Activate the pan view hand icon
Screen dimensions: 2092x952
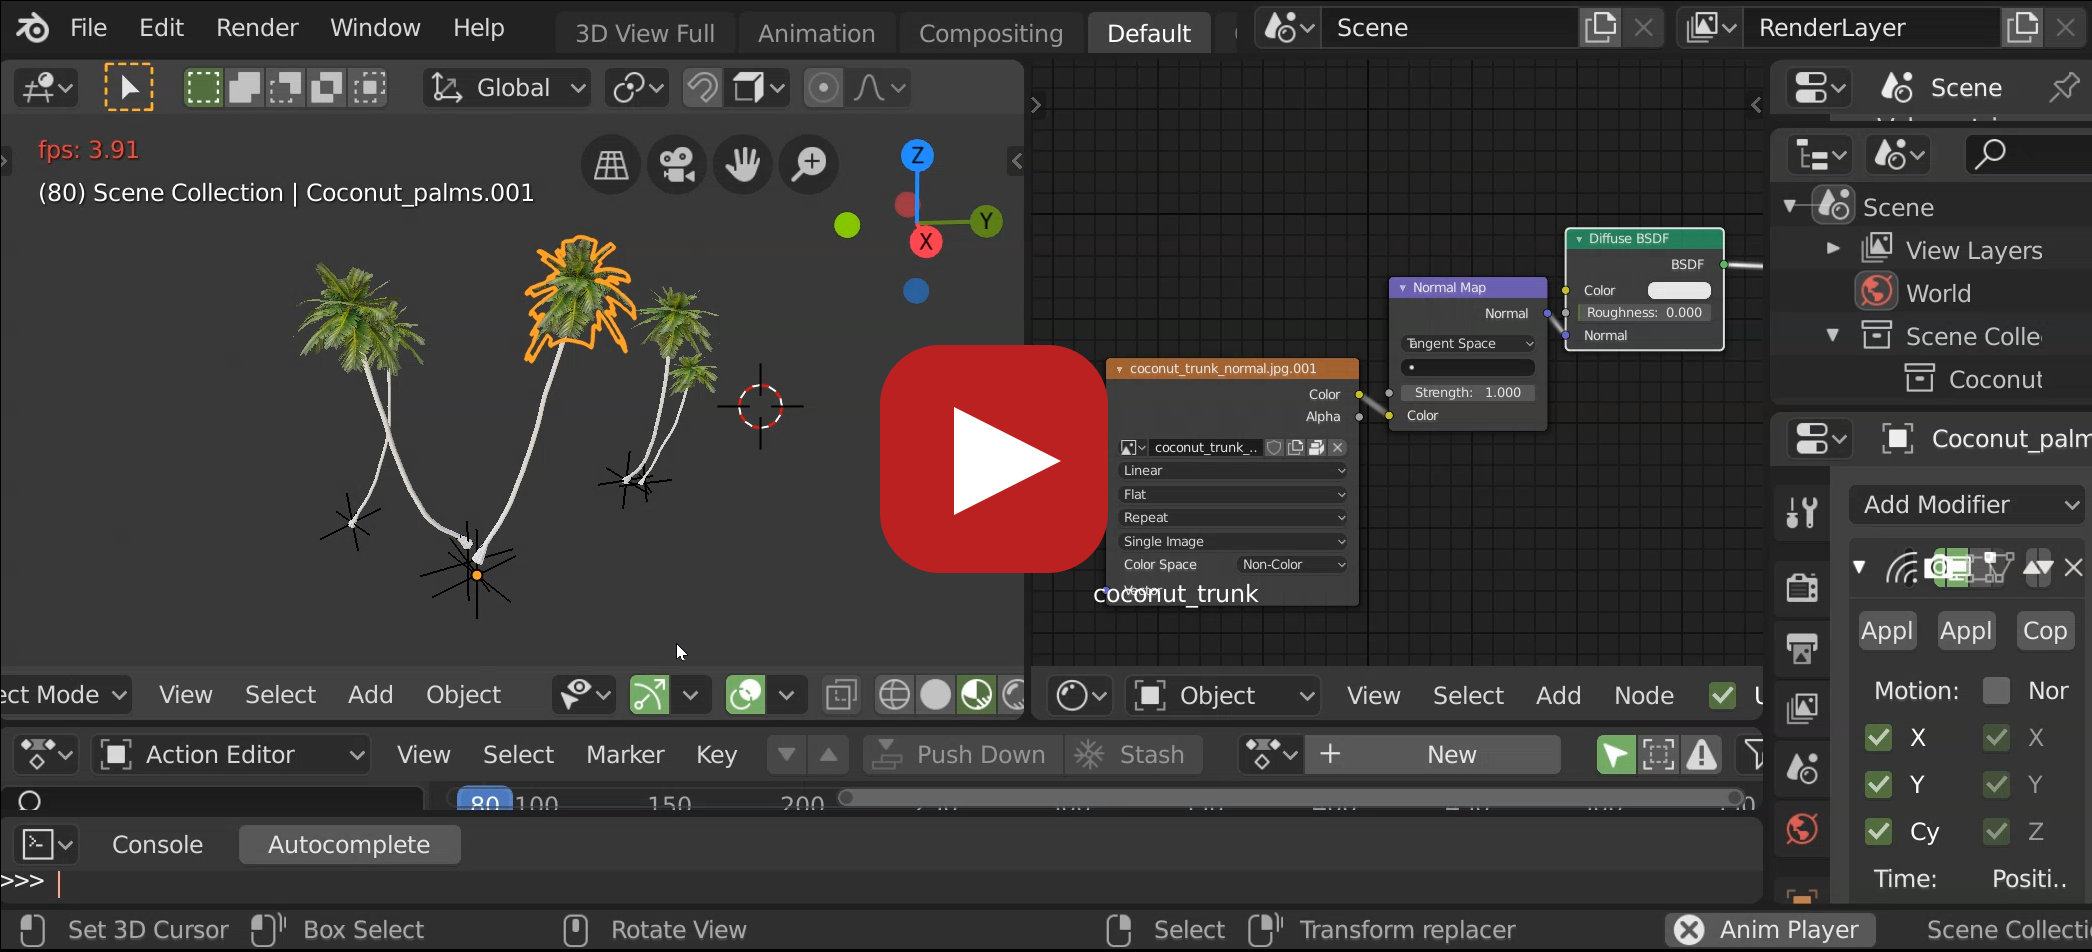pos(743,164)
